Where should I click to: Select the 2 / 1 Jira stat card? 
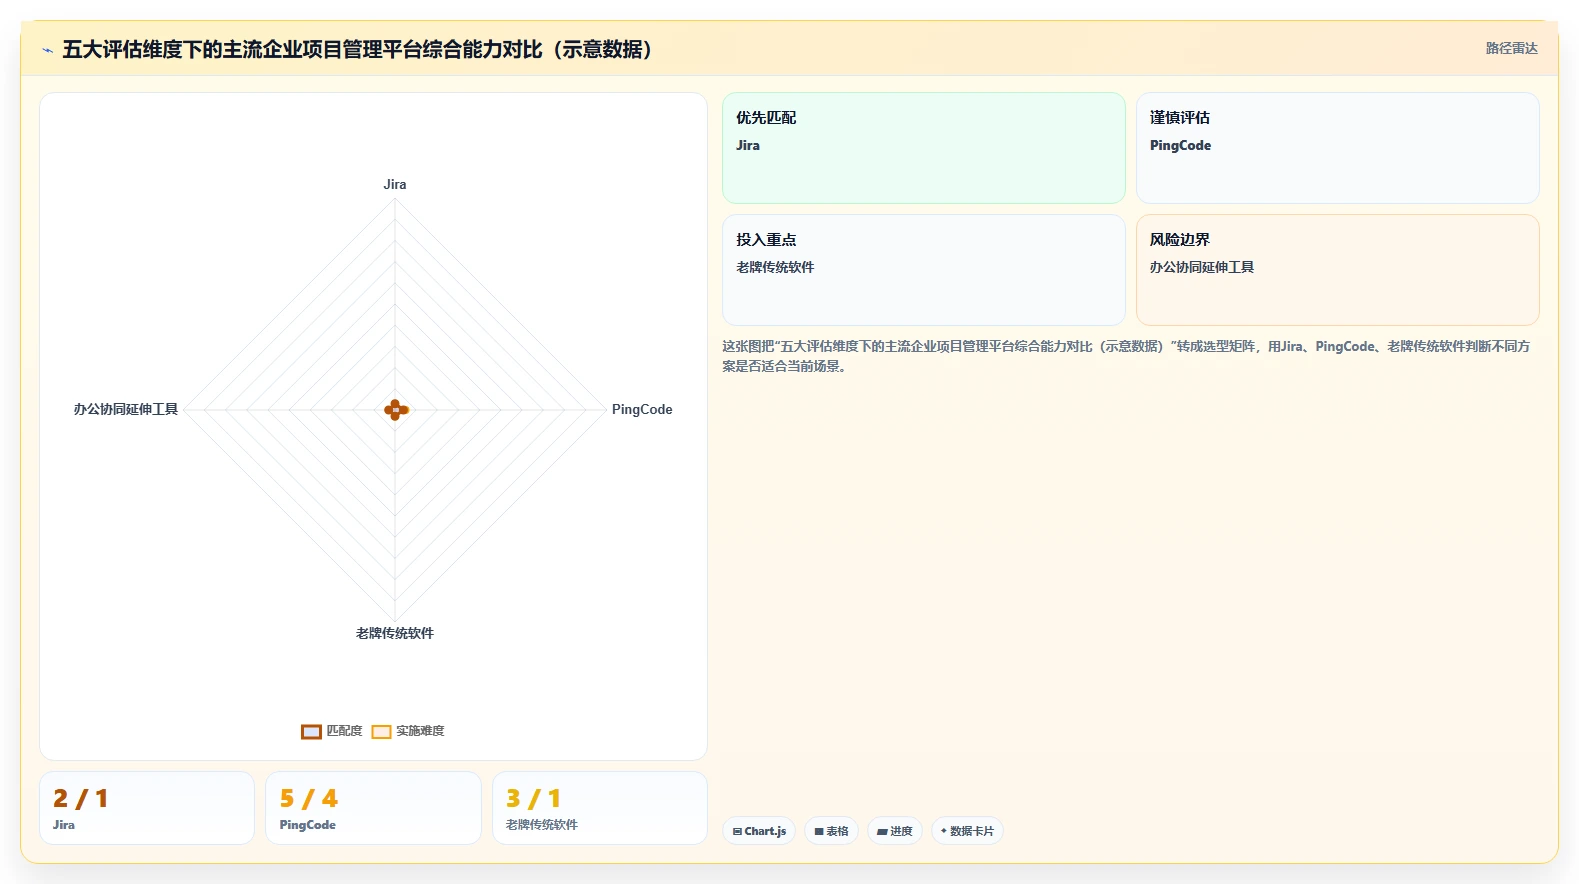[x=147, y=808]
